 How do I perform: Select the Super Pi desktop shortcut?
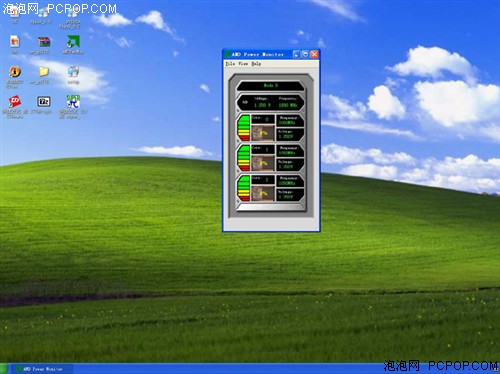pos(73,106)
